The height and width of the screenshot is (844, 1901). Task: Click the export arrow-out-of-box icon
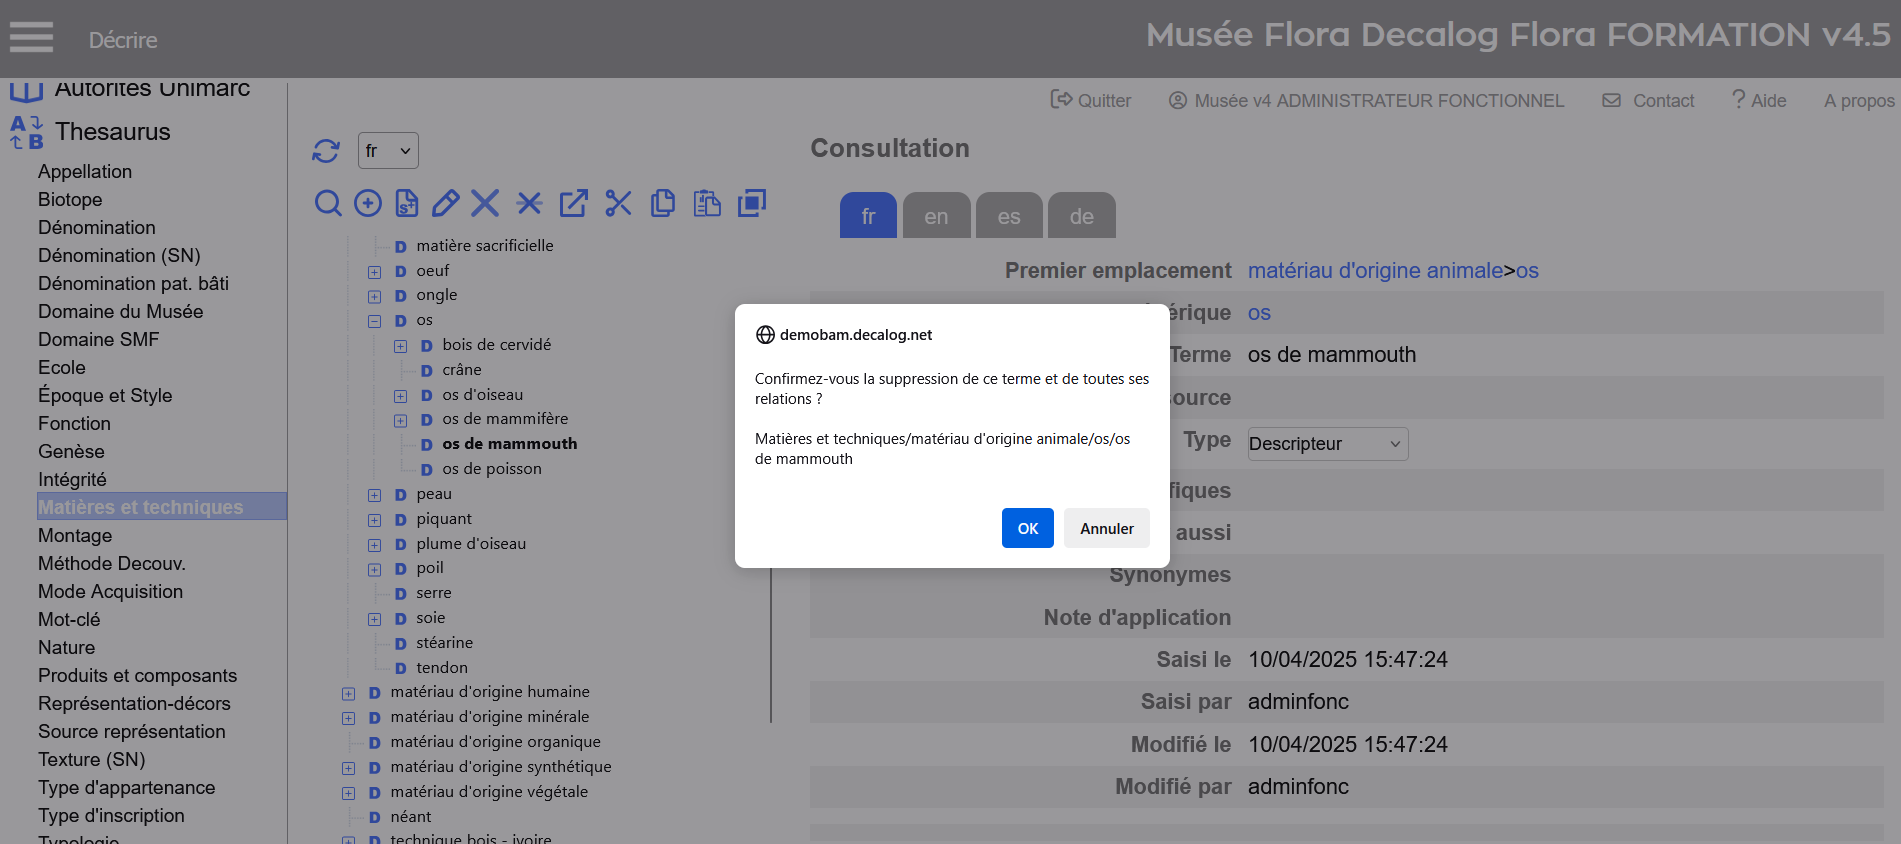[x=573, y=204]
